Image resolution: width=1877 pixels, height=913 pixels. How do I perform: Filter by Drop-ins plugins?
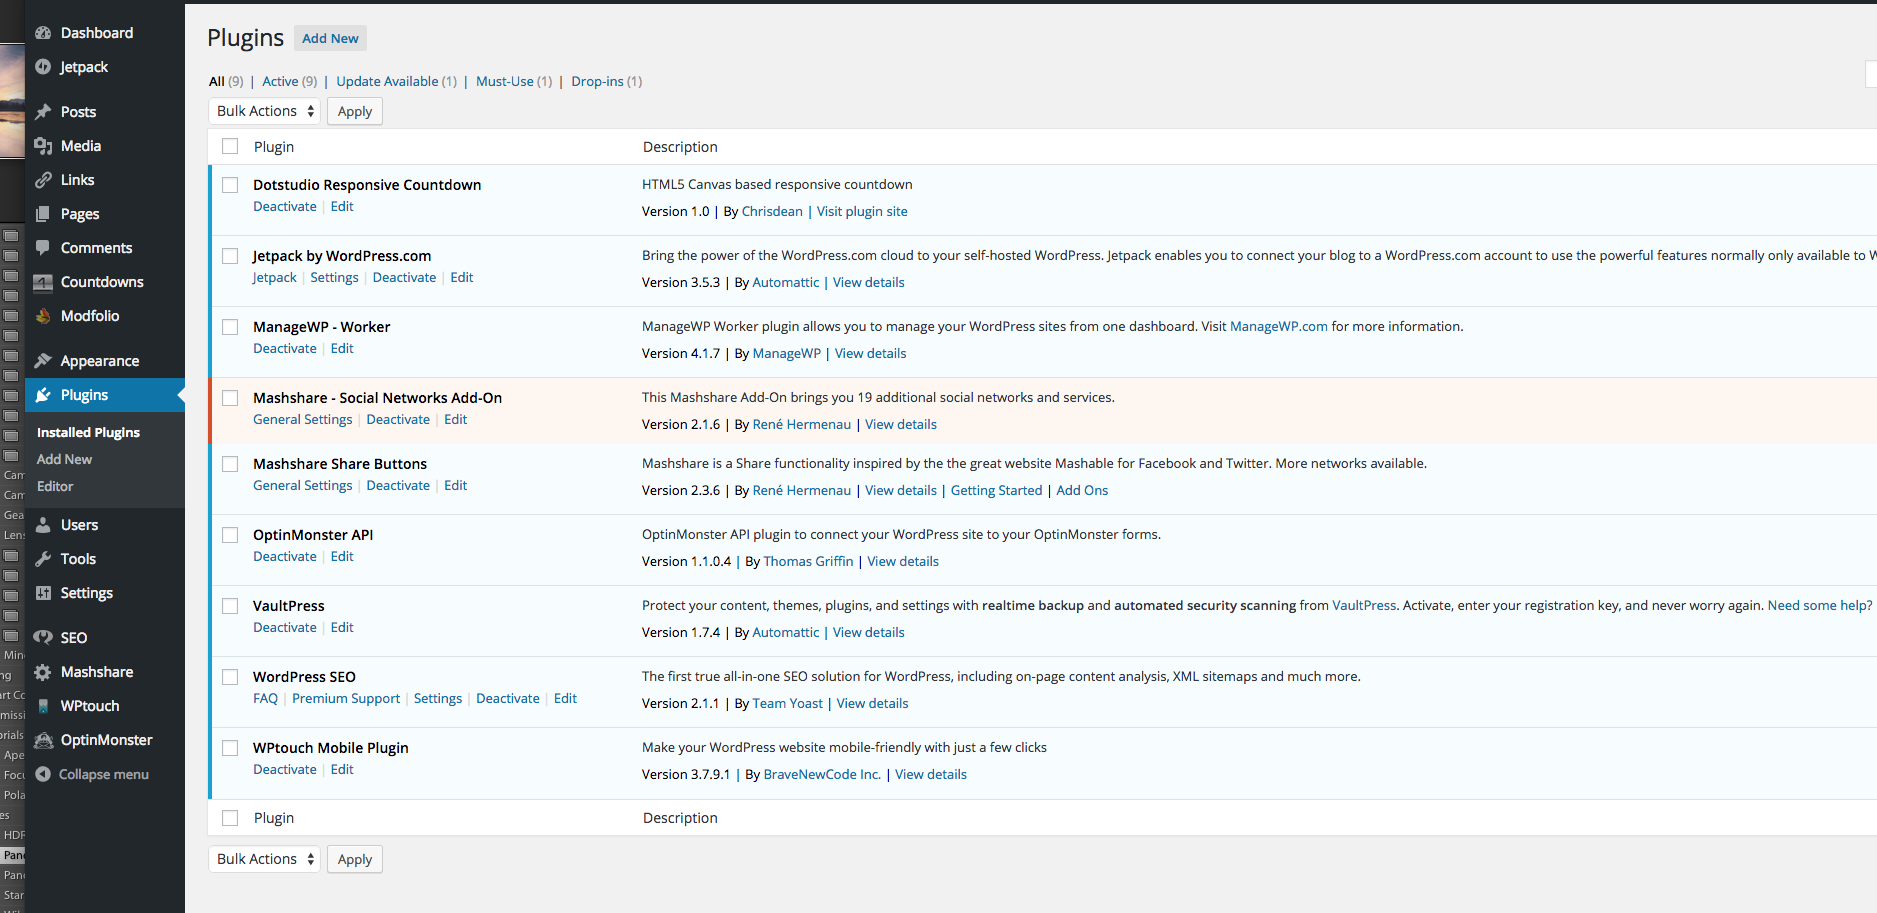597,81
